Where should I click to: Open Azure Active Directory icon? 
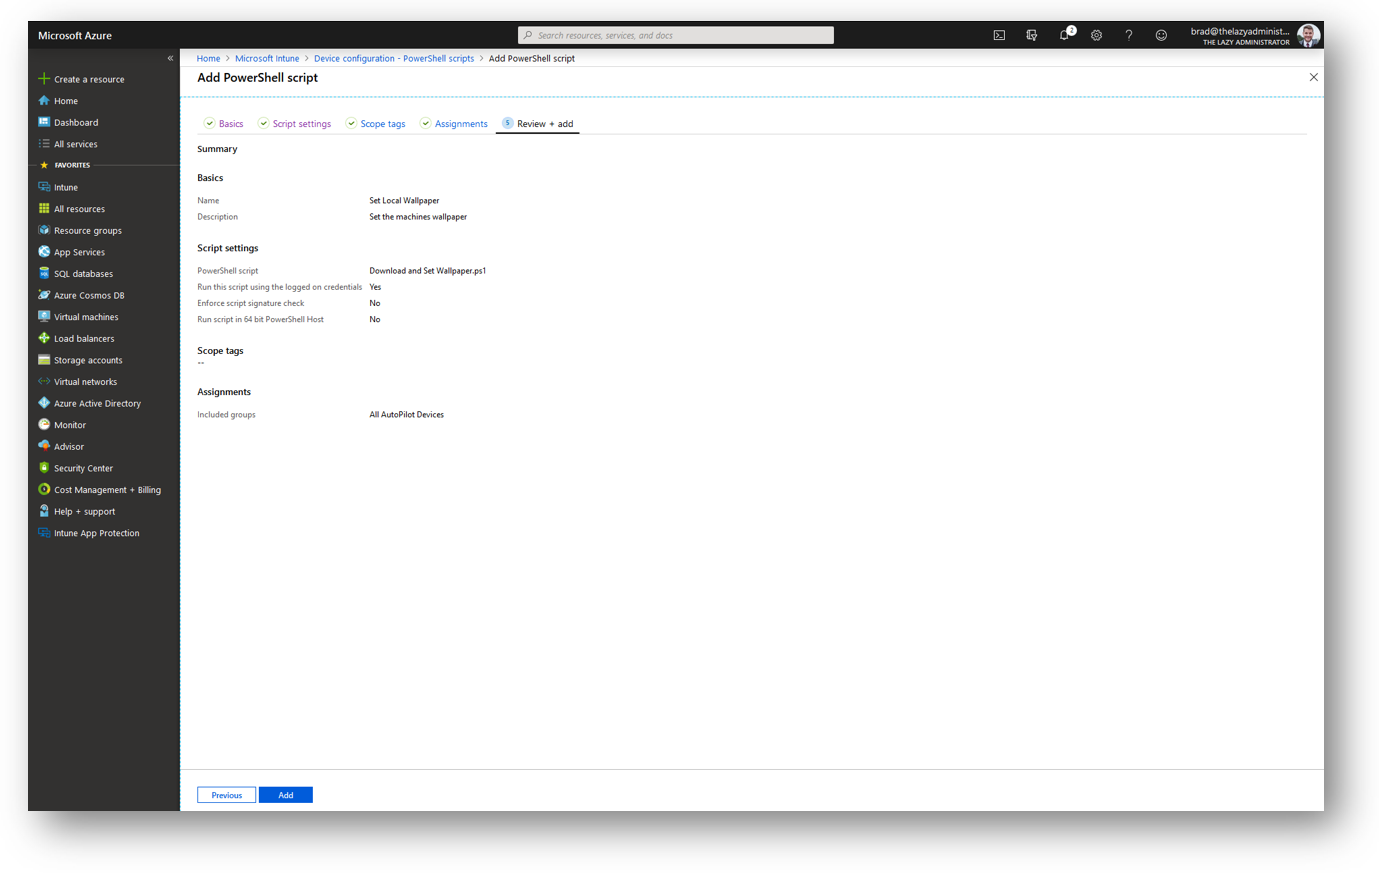(44, 403)
